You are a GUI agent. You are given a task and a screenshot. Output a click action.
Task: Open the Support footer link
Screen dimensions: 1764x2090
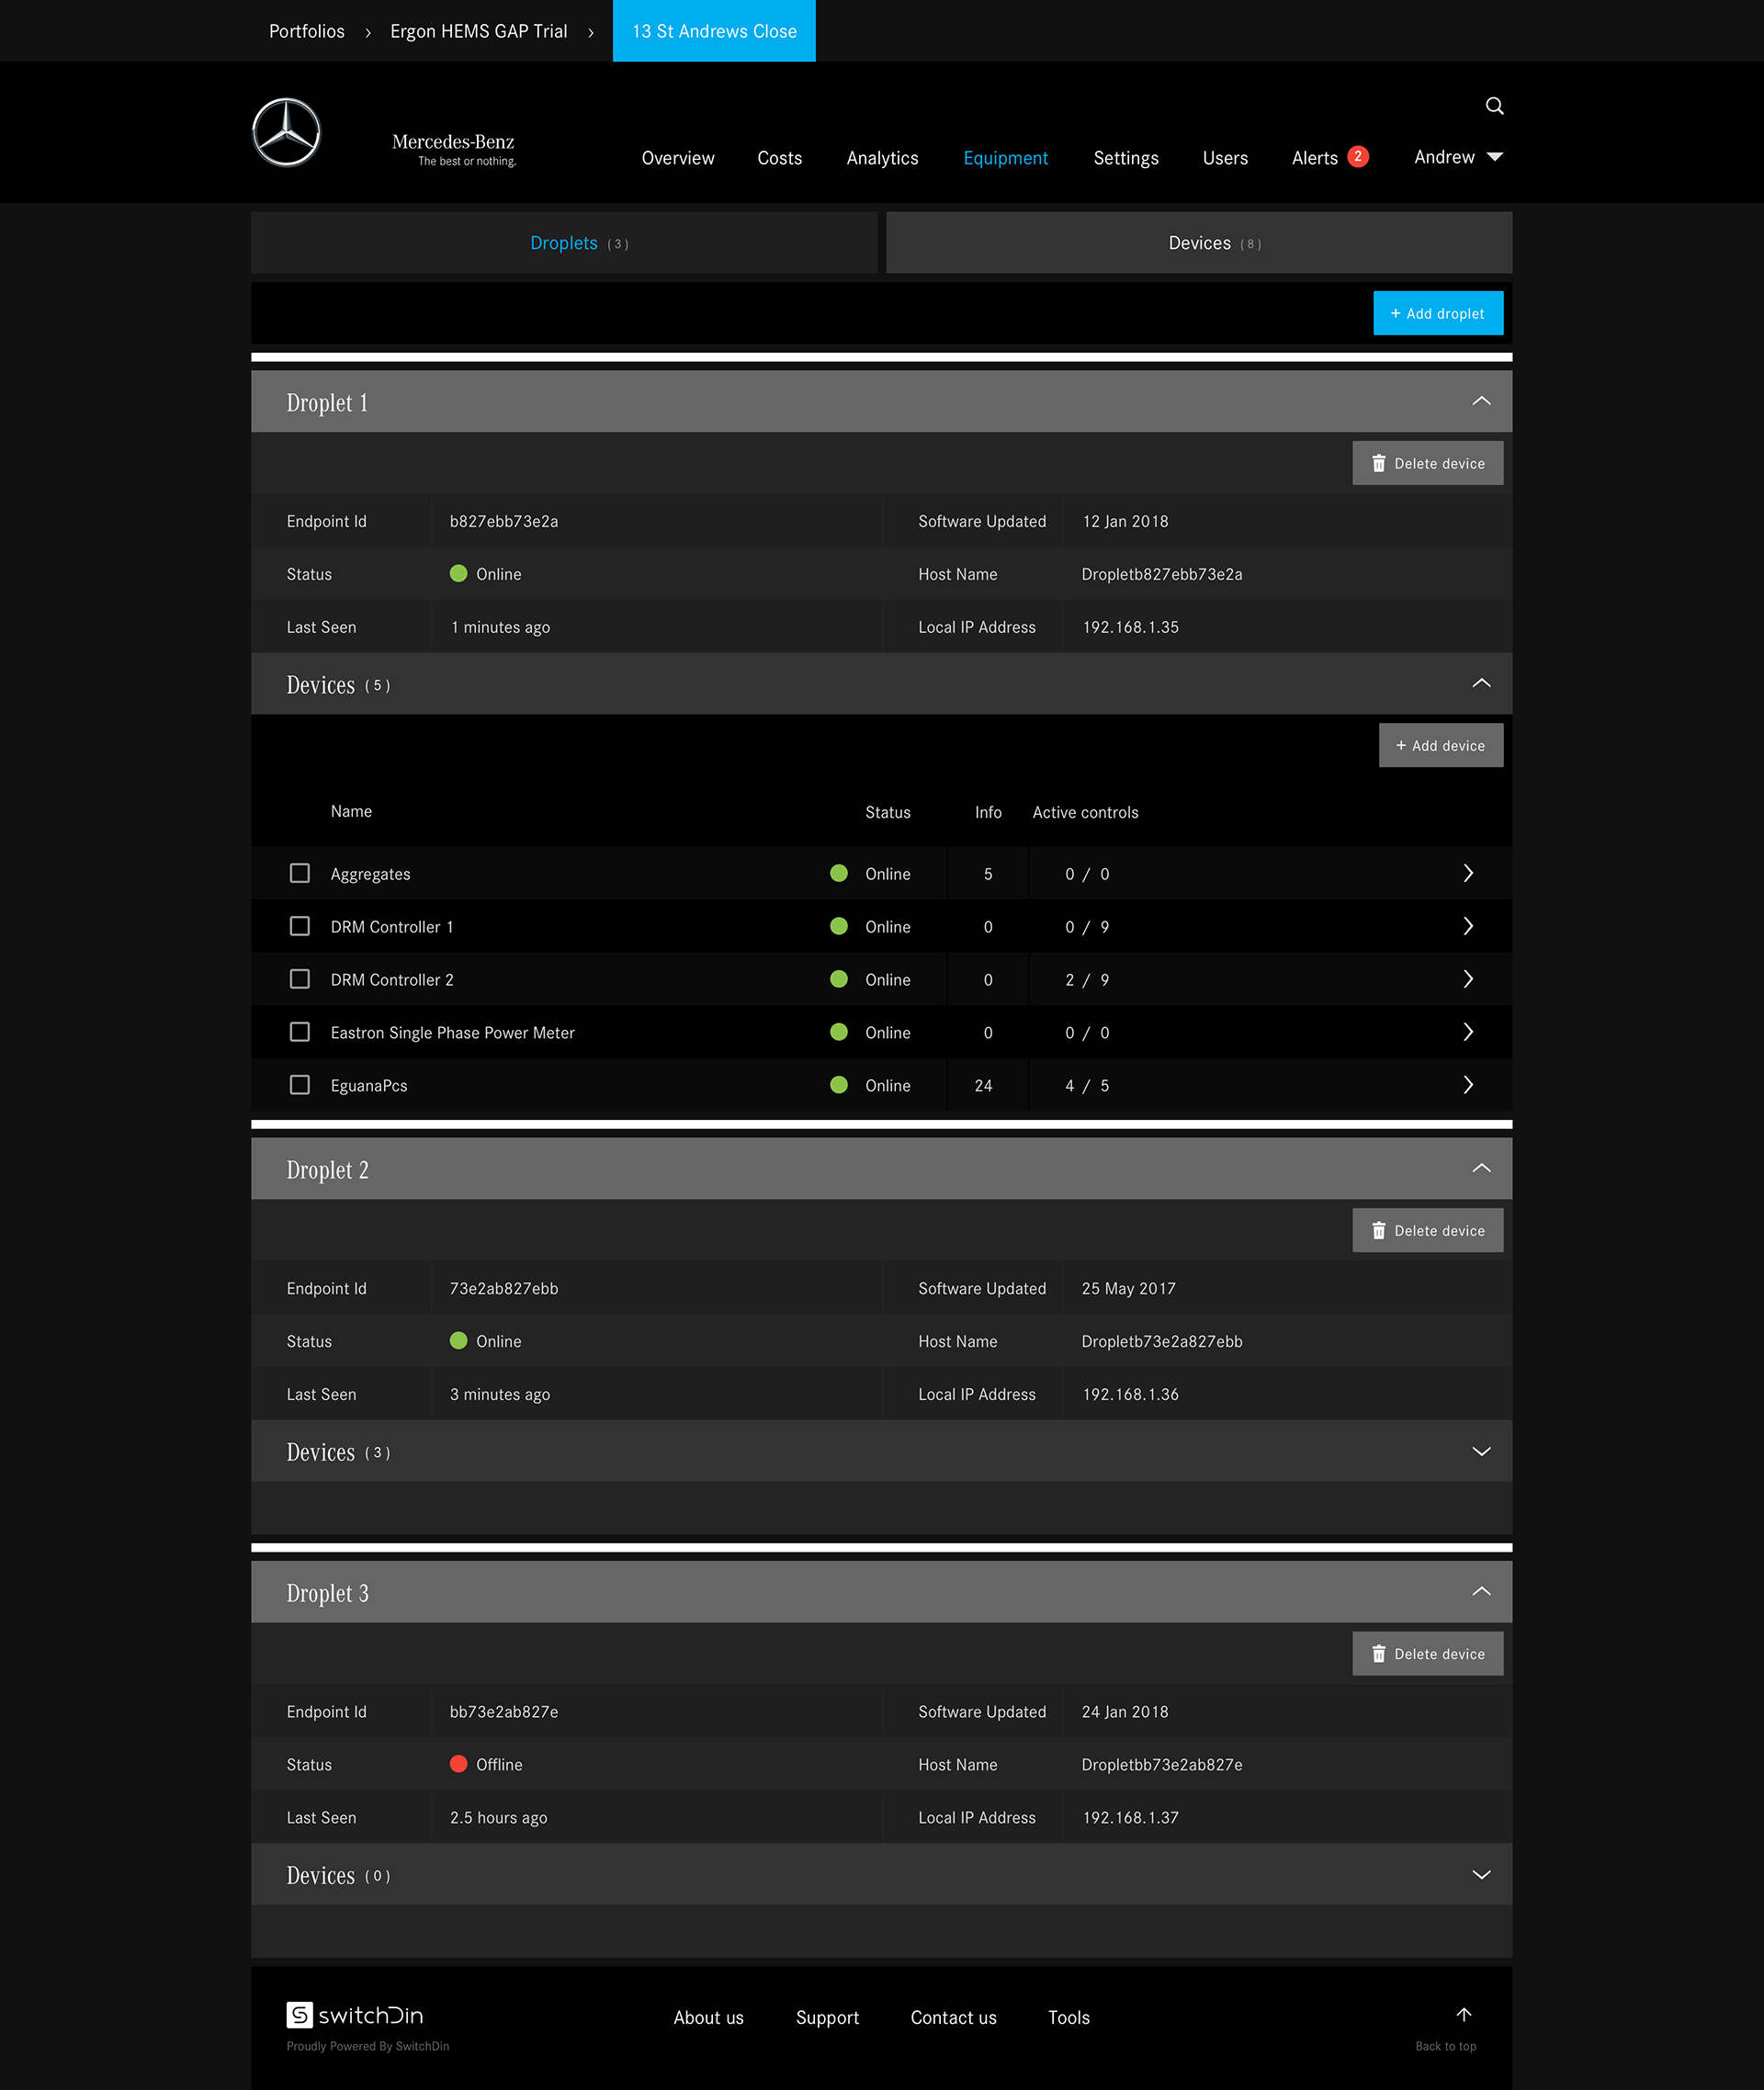click(x=826, y=2017)
